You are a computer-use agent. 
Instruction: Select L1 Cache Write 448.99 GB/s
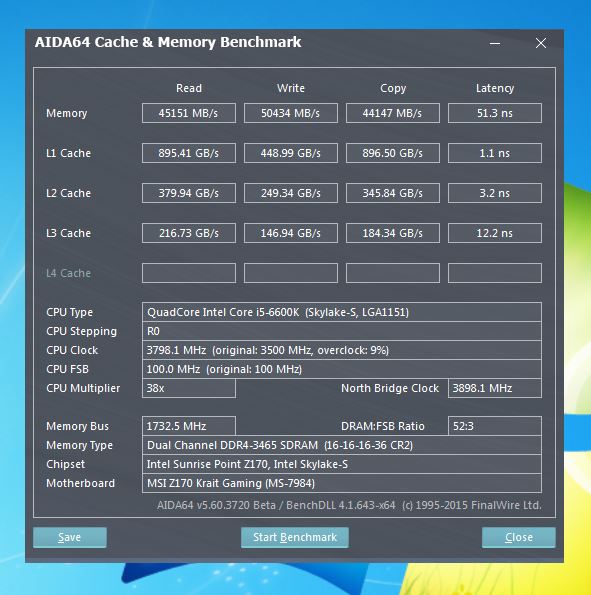click(x=291, y=153)
